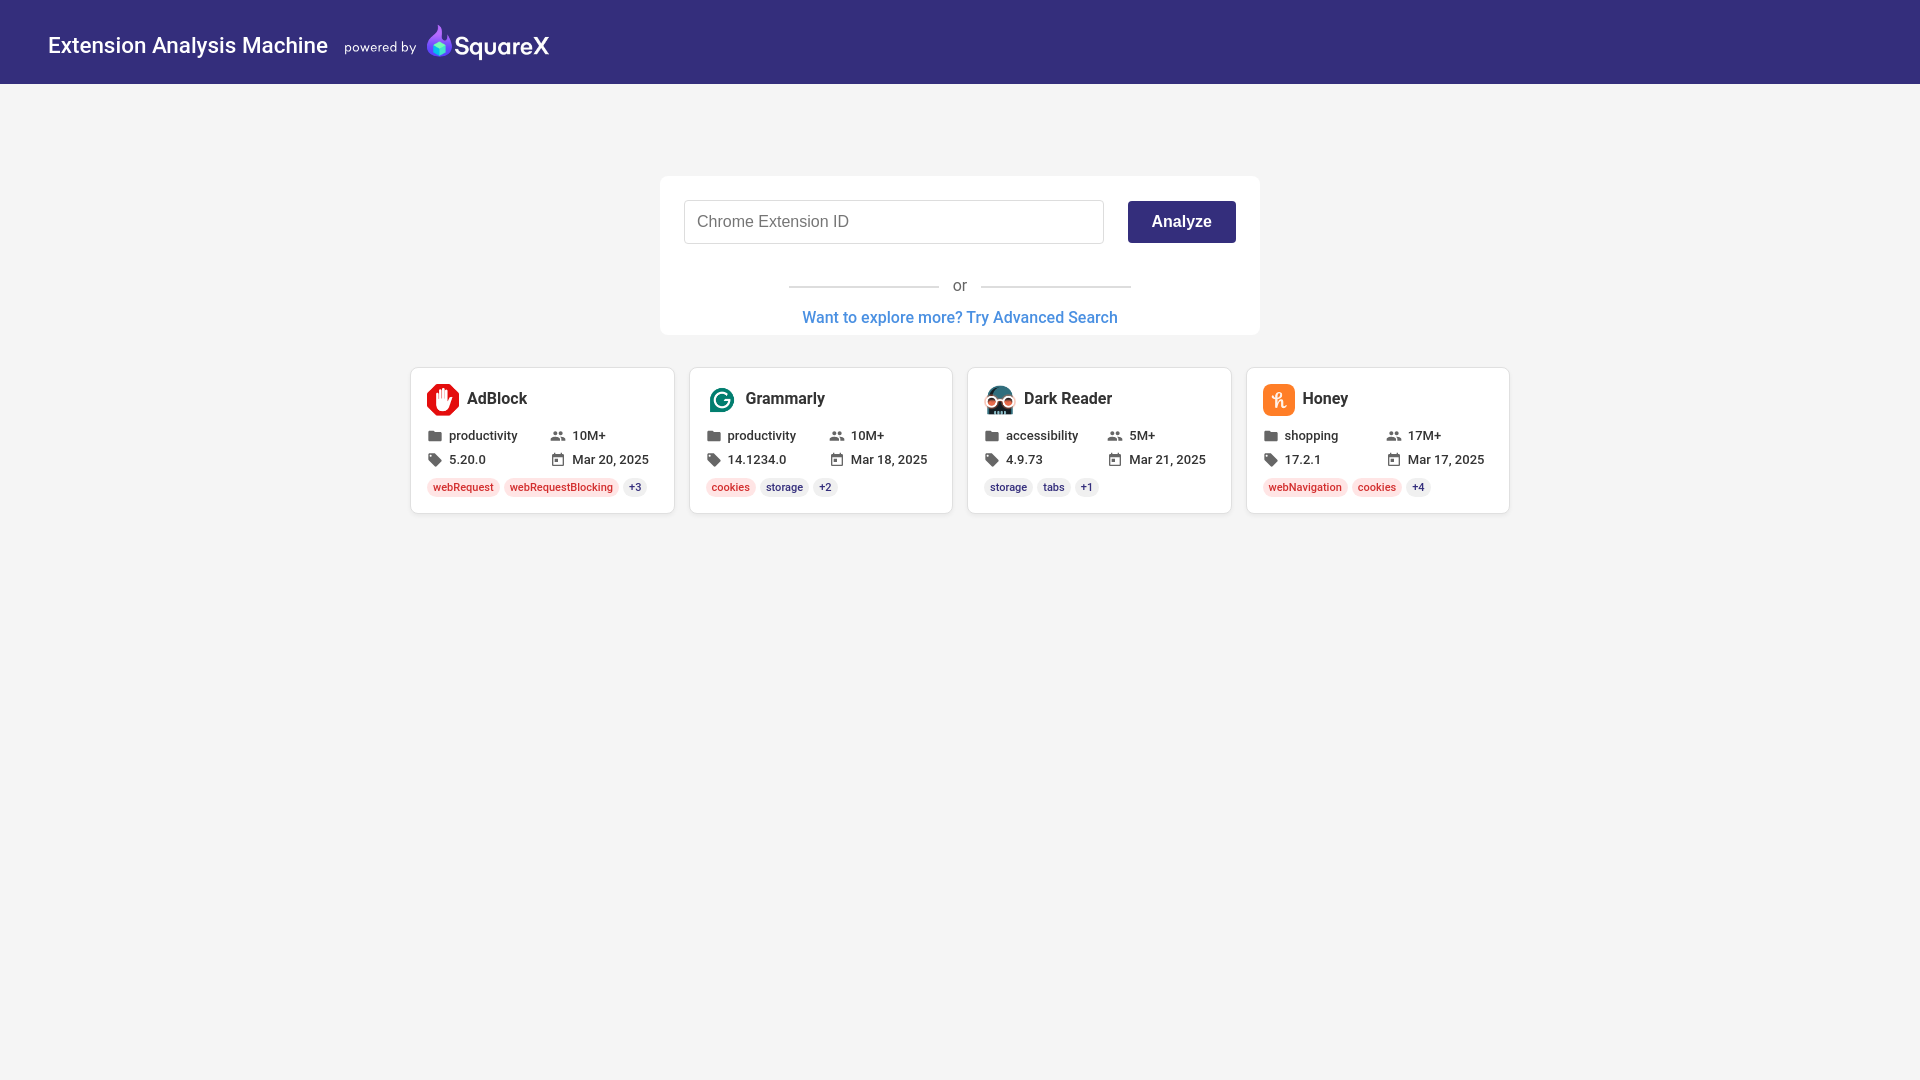Screen dimensions: 1920x1080
Task: Expand AdBlock's +3 more permissions
Action: tap(635, 488)
